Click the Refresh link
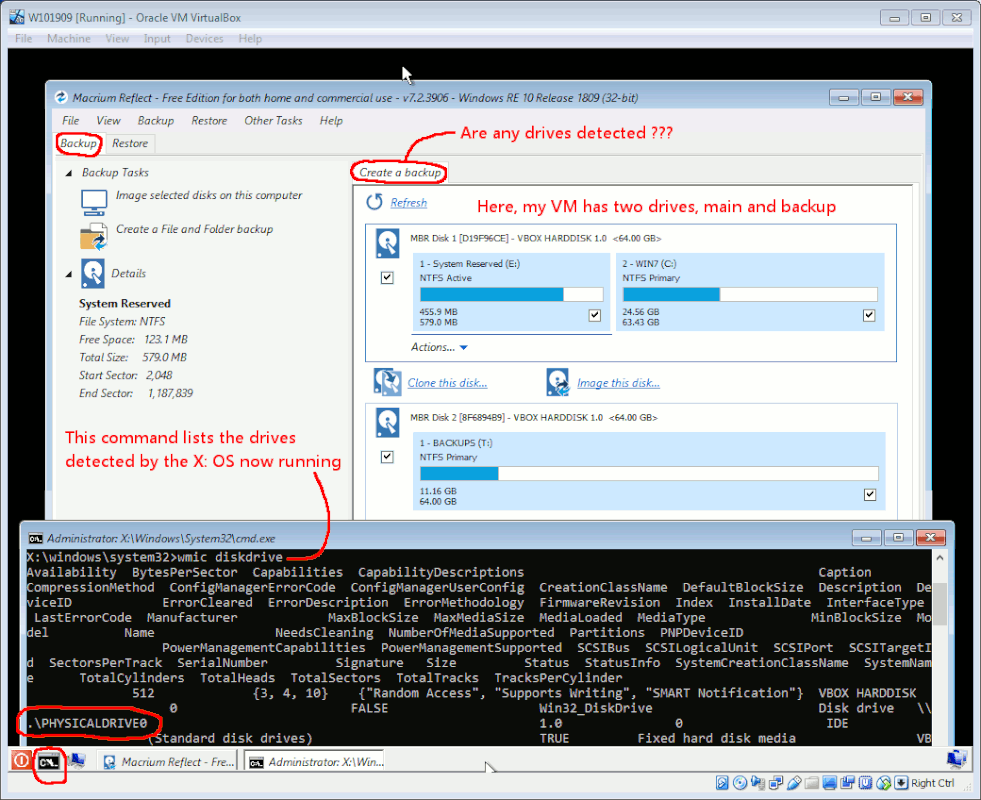981x800 pixels. [409, 203]
